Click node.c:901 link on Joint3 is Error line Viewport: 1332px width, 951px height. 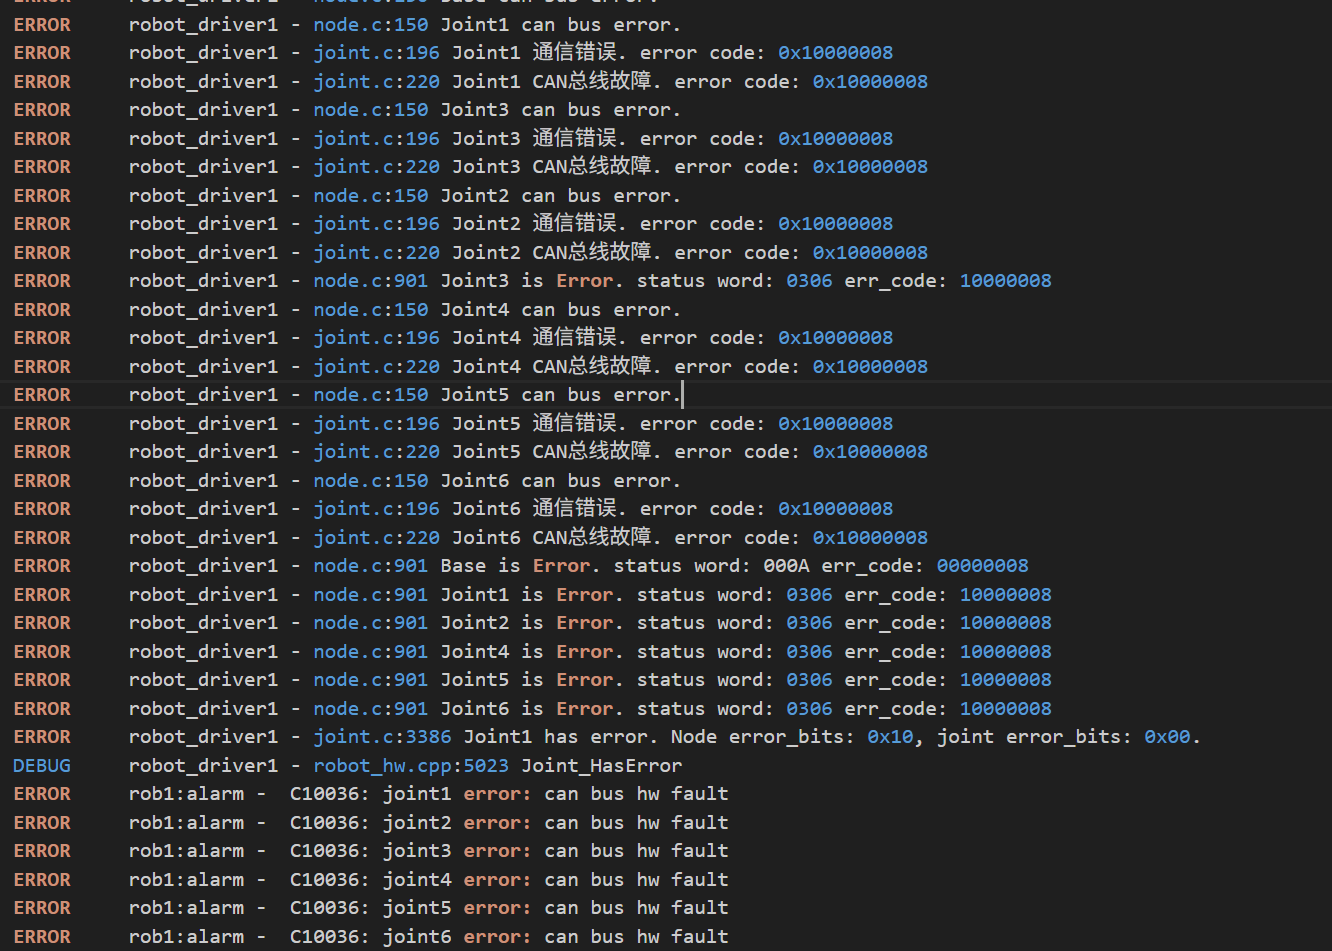[370, 281]
